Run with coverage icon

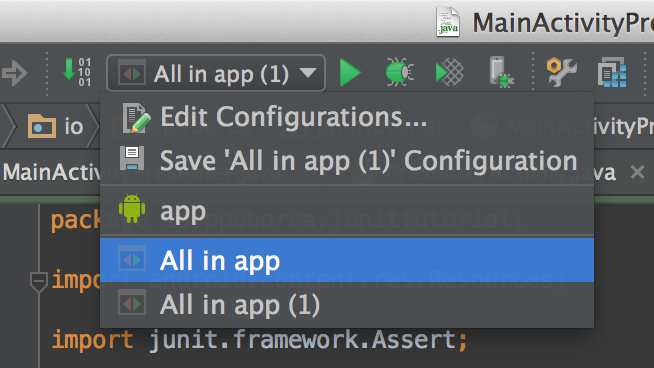(449, 73)
